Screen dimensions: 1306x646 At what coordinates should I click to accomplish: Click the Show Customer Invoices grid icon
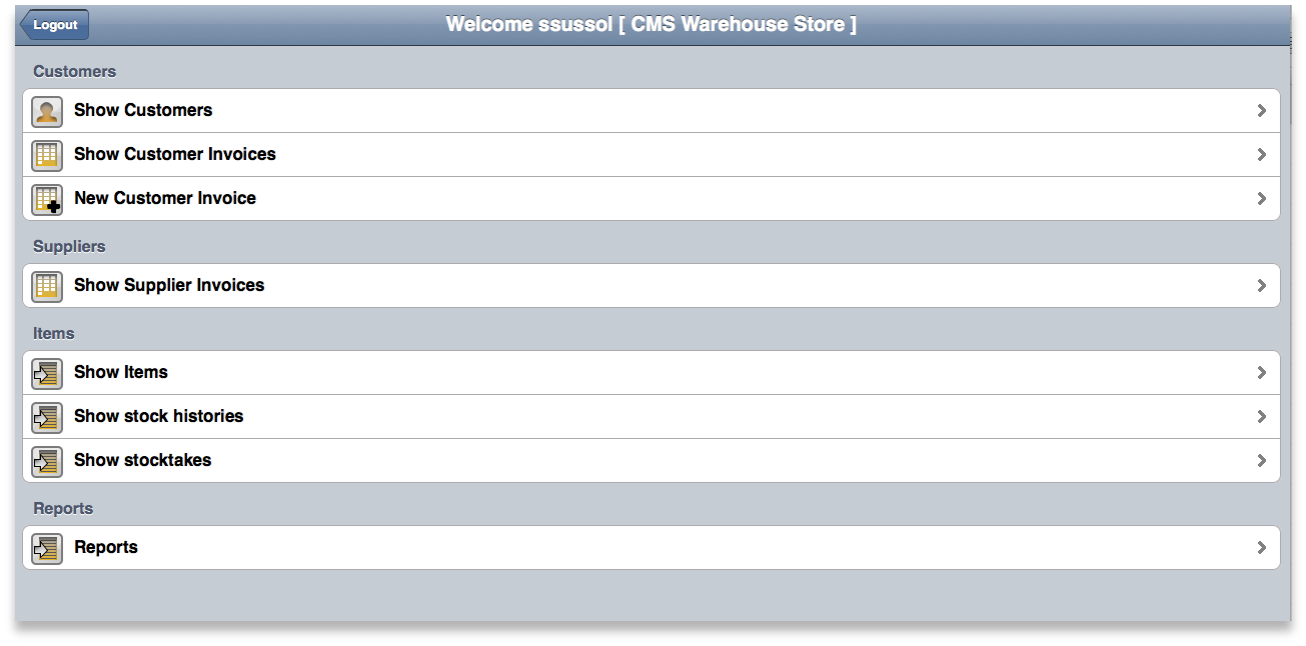coord(47,155)
